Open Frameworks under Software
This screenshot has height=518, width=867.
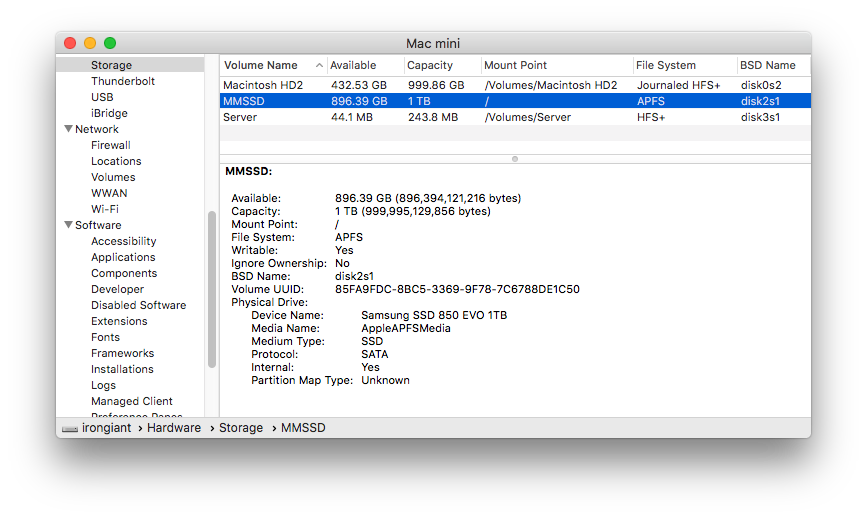click(x=122, y=353)
